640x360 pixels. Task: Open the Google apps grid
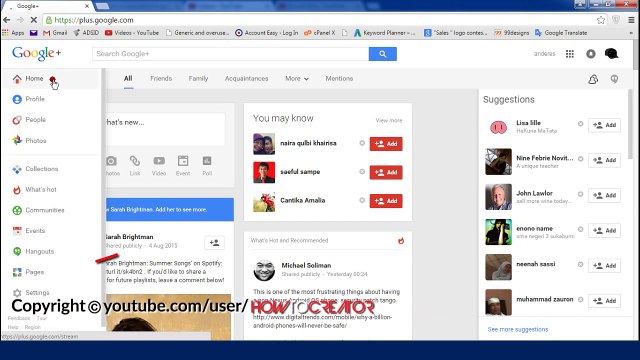click(x=570, y=54)
